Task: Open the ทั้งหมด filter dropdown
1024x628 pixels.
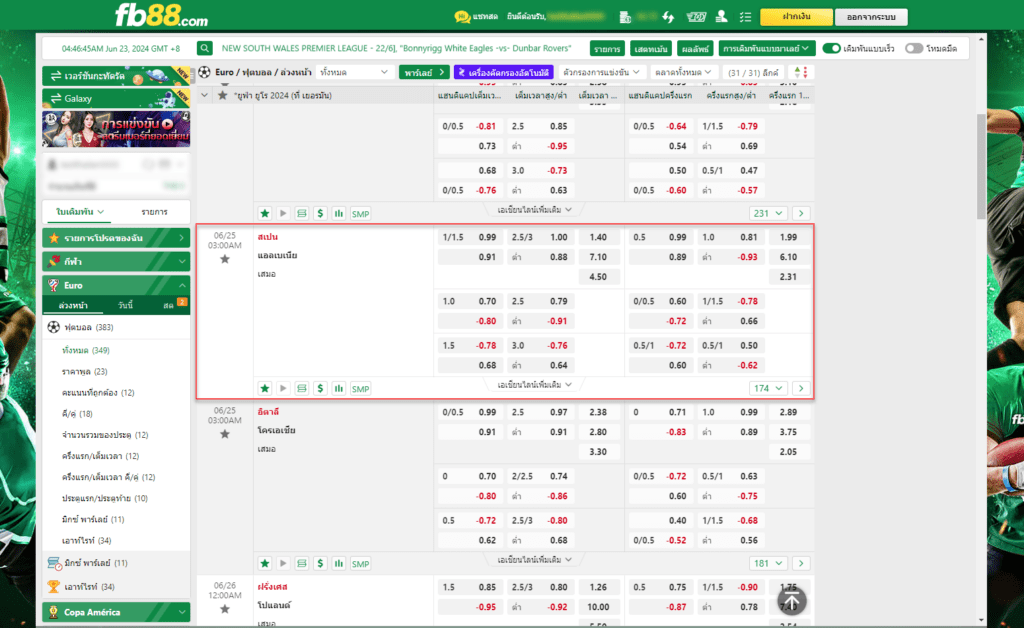Action: [x=354, y=72]
